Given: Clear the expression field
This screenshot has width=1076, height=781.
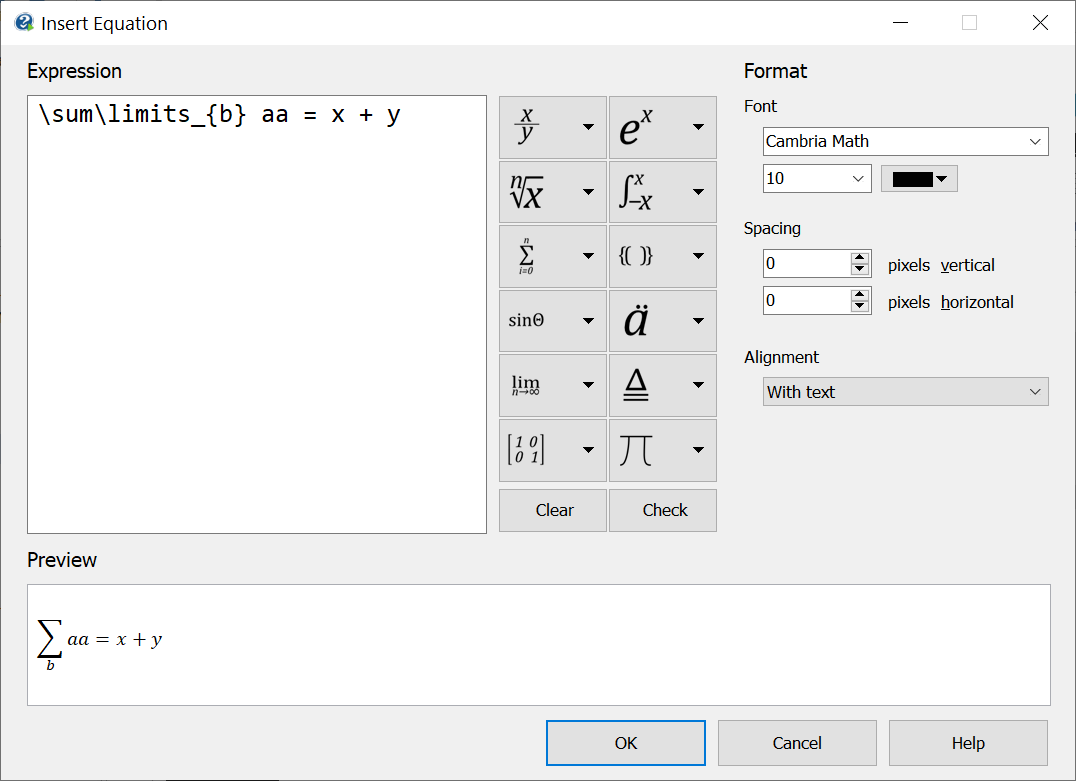Looking at the screenshot, I should click(x=552, y=510).
